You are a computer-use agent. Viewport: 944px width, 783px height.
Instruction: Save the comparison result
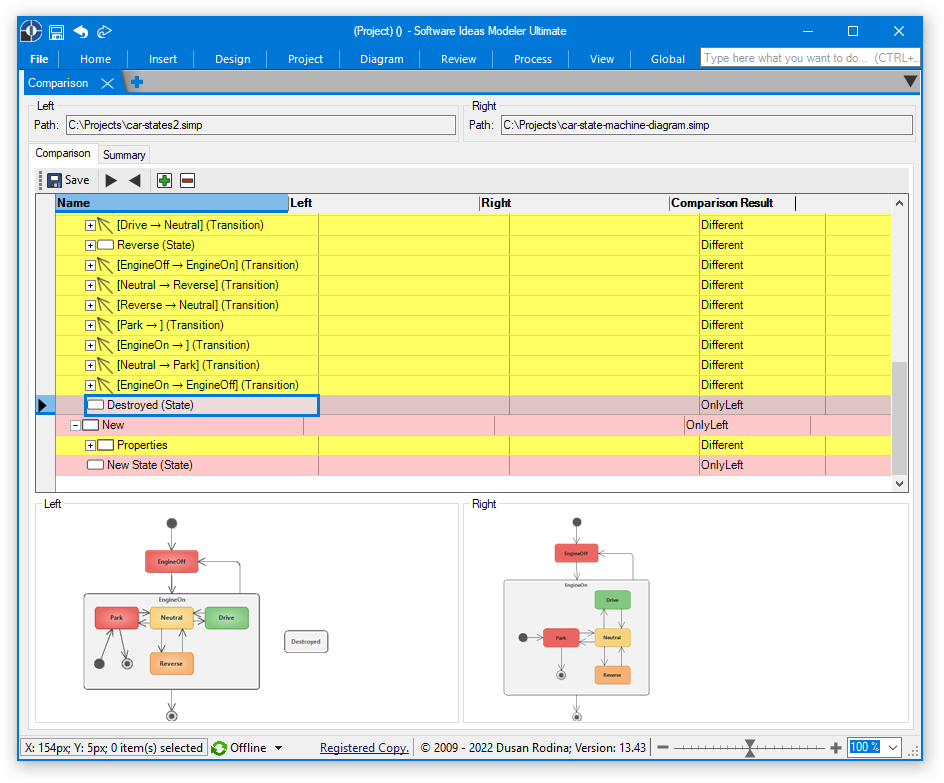pyautogui.click(x=69, y=180)
